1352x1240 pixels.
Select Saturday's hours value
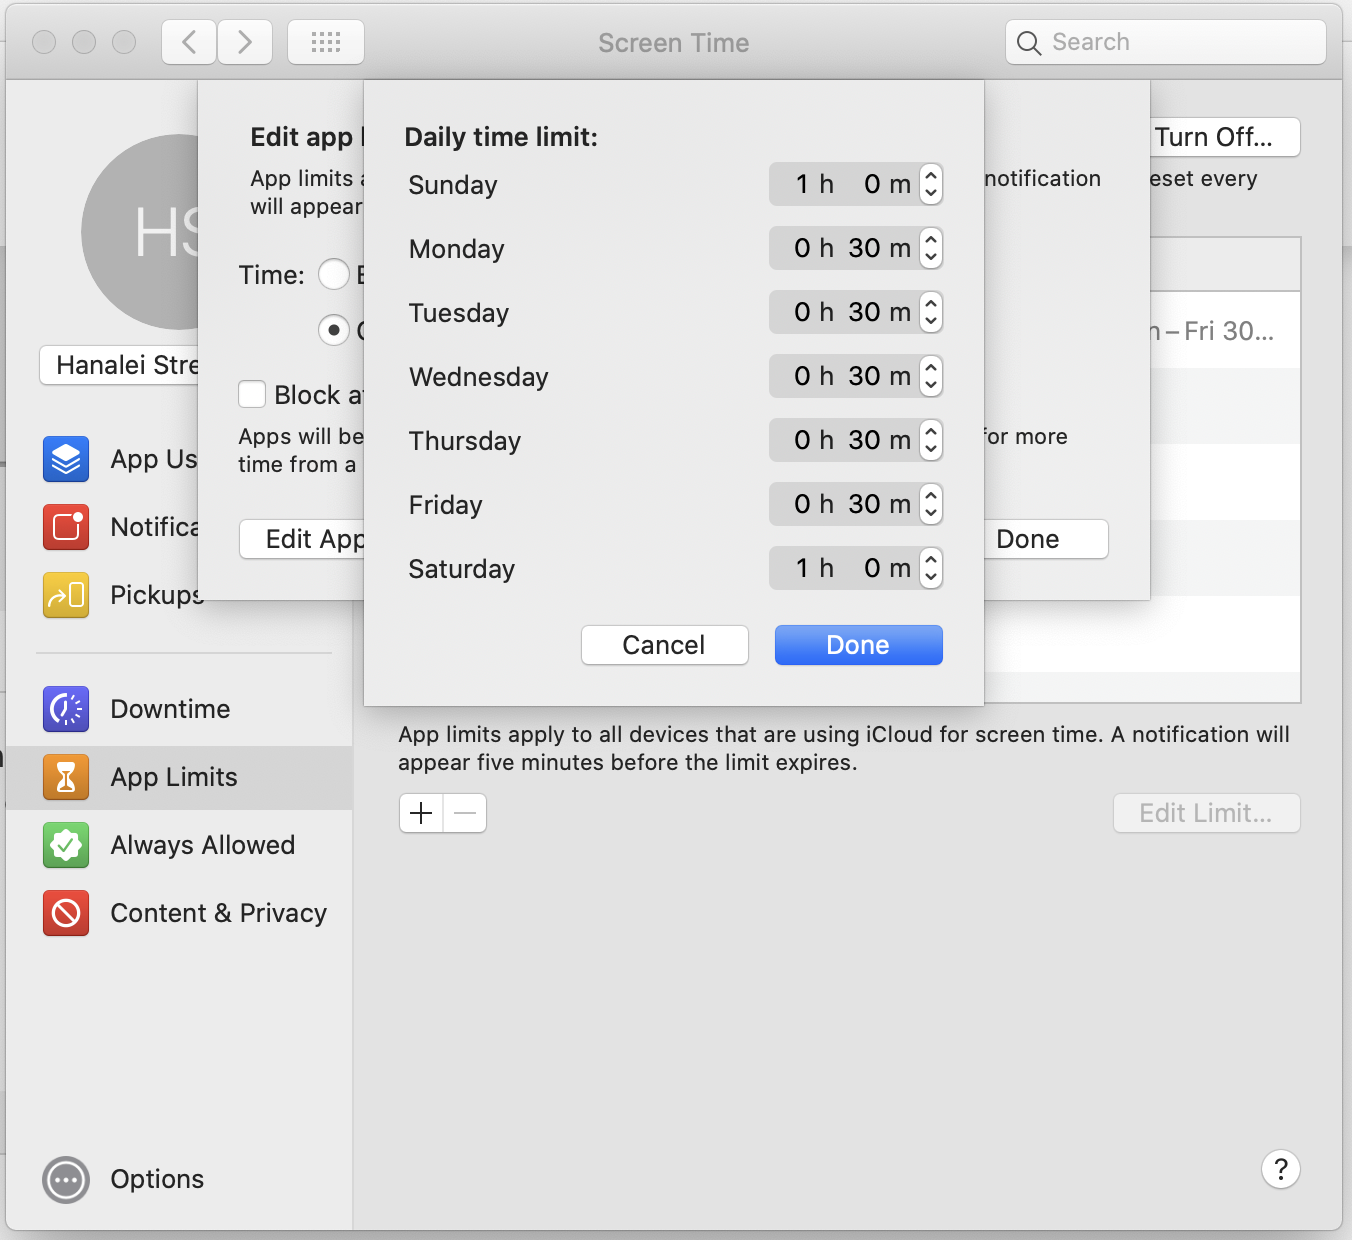pos(802,568)
